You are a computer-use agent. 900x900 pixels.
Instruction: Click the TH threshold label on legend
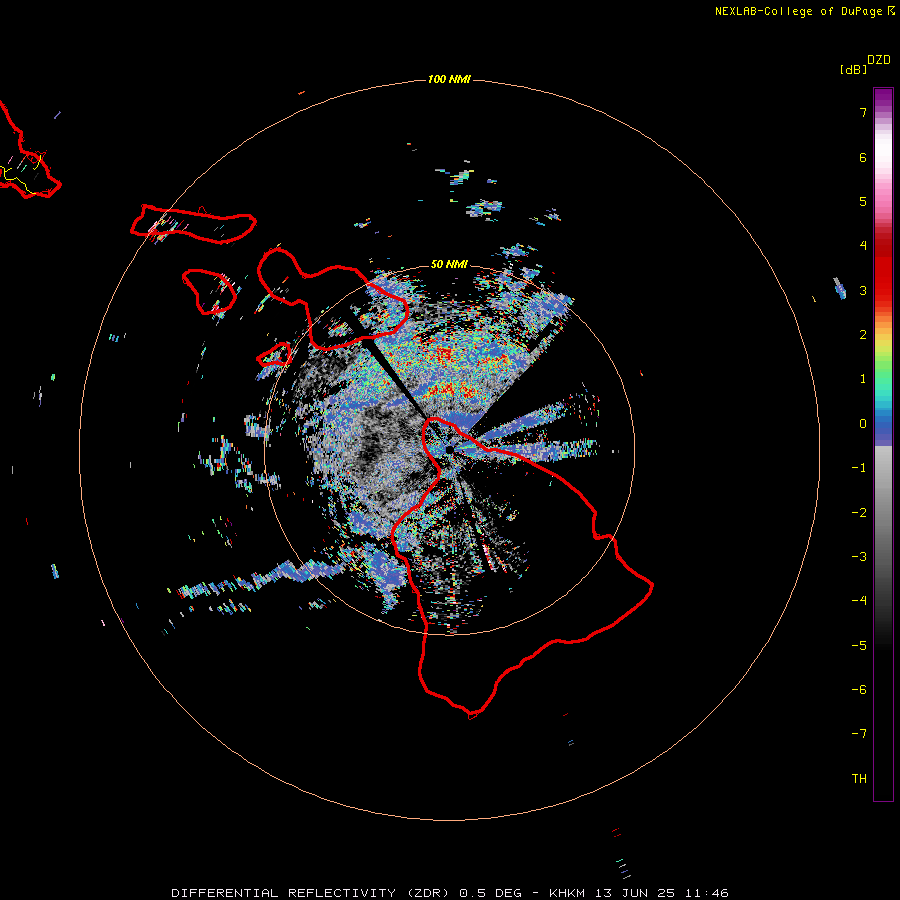tap(859, 779)
